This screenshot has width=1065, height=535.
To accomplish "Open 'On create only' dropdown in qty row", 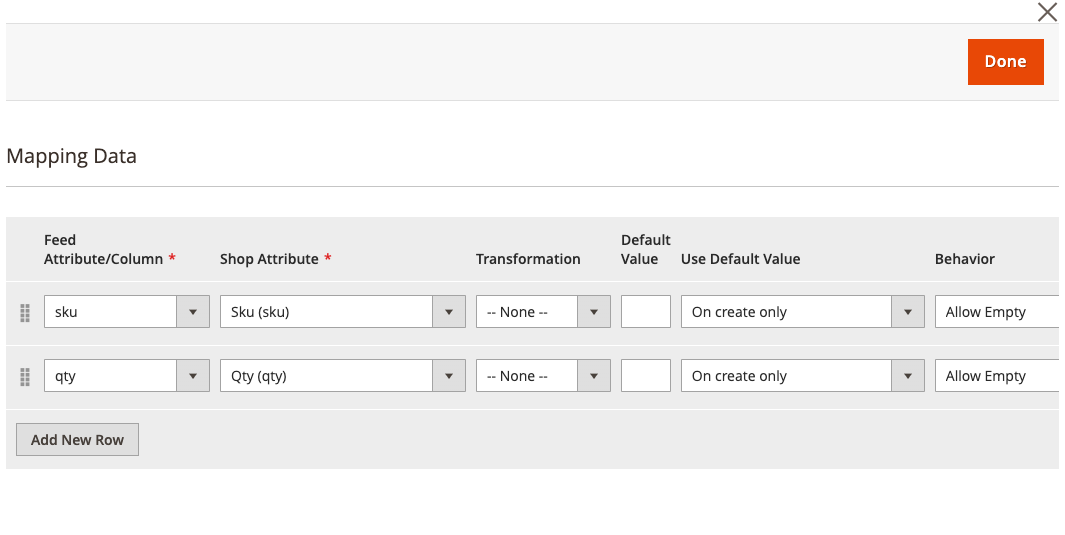I will tap(802, 375).
